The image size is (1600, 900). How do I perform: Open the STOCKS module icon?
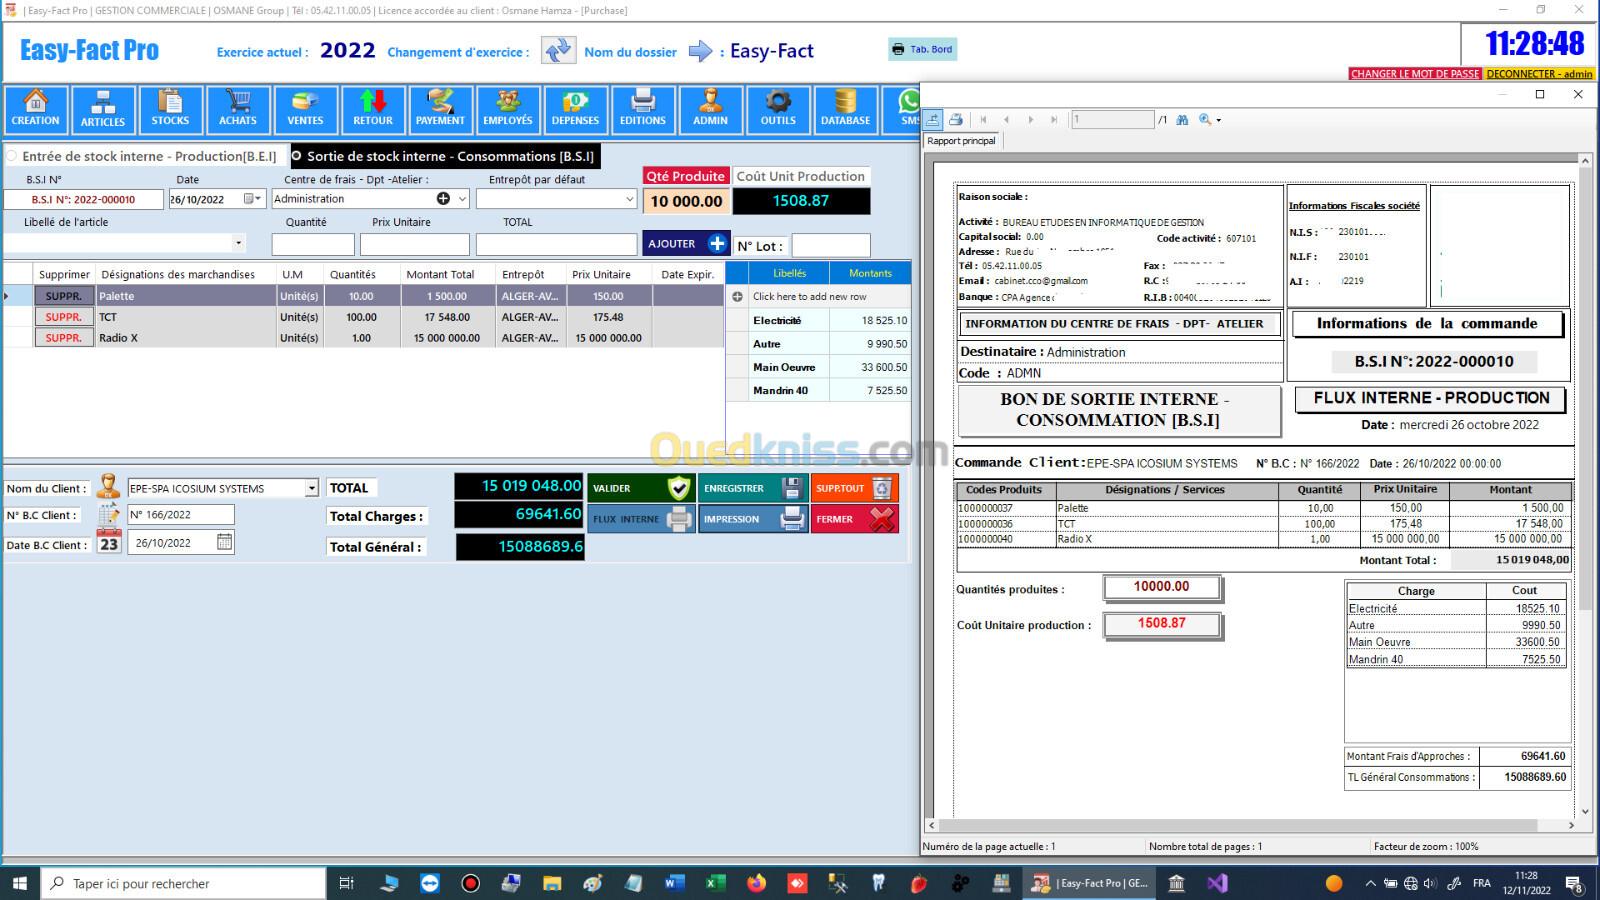pos(170,109)
